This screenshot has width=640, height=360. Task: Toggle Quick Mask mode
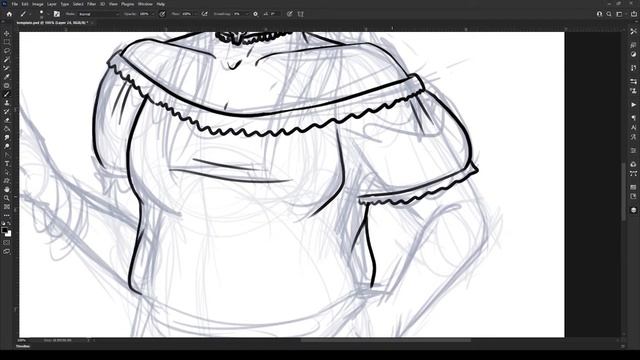(x=7, y=243)
